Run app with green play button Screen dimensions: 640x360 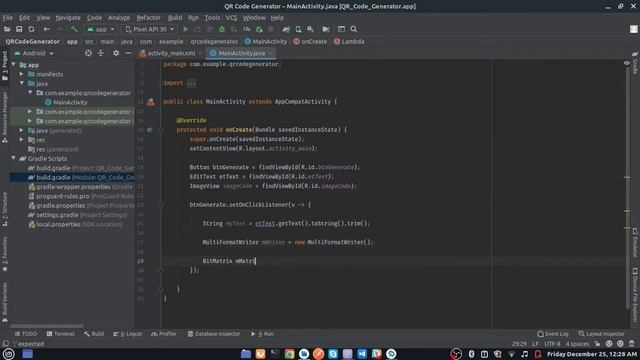[x=185, y=29]
